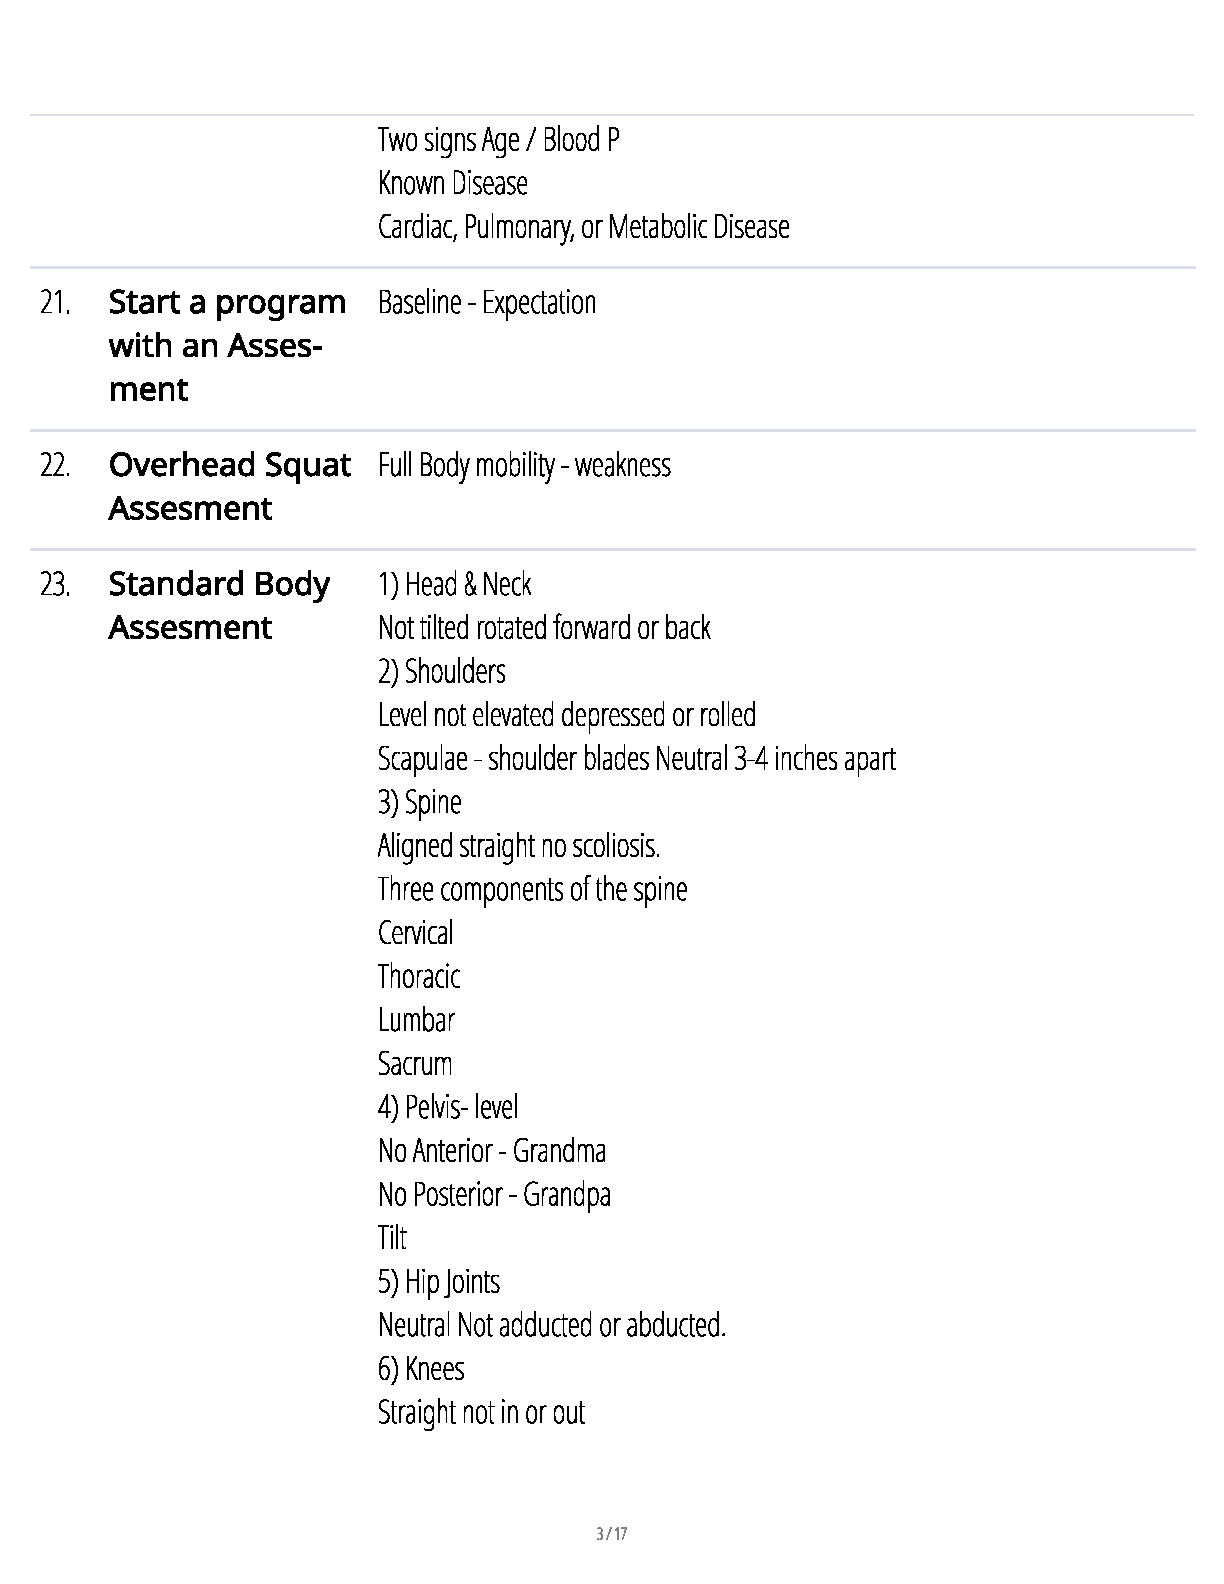Click the "Start a program with an Assessment" term
1224x1584 pixels.
tap(226, 345)
